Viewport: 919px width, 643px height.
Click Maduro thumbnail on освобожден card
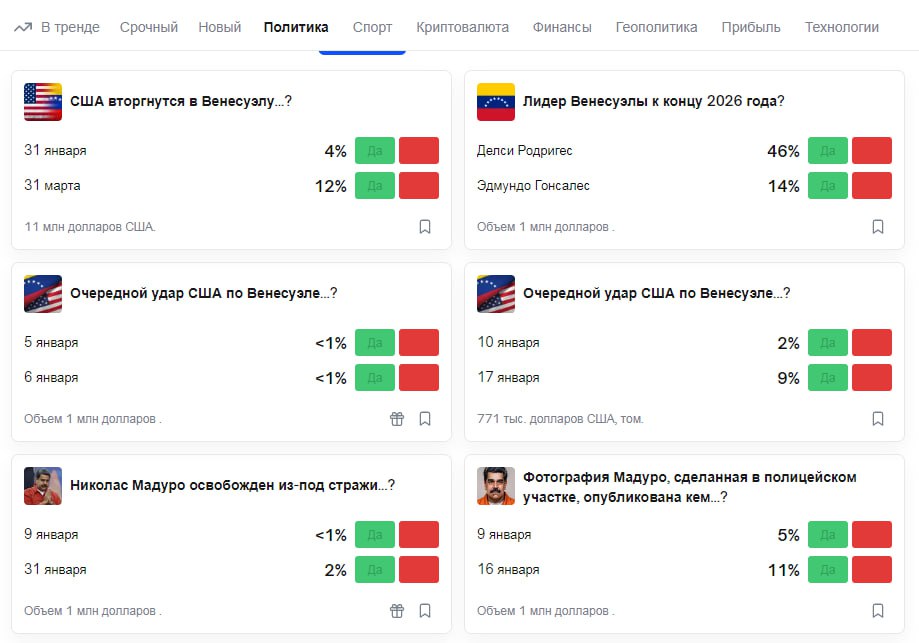coord(43,486)
